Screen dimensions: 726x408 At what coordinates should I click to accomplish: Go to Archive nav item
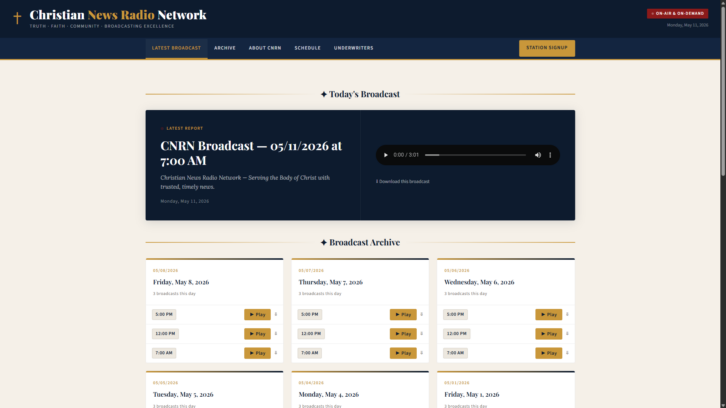pyautogui.click(x=225, y=48)
